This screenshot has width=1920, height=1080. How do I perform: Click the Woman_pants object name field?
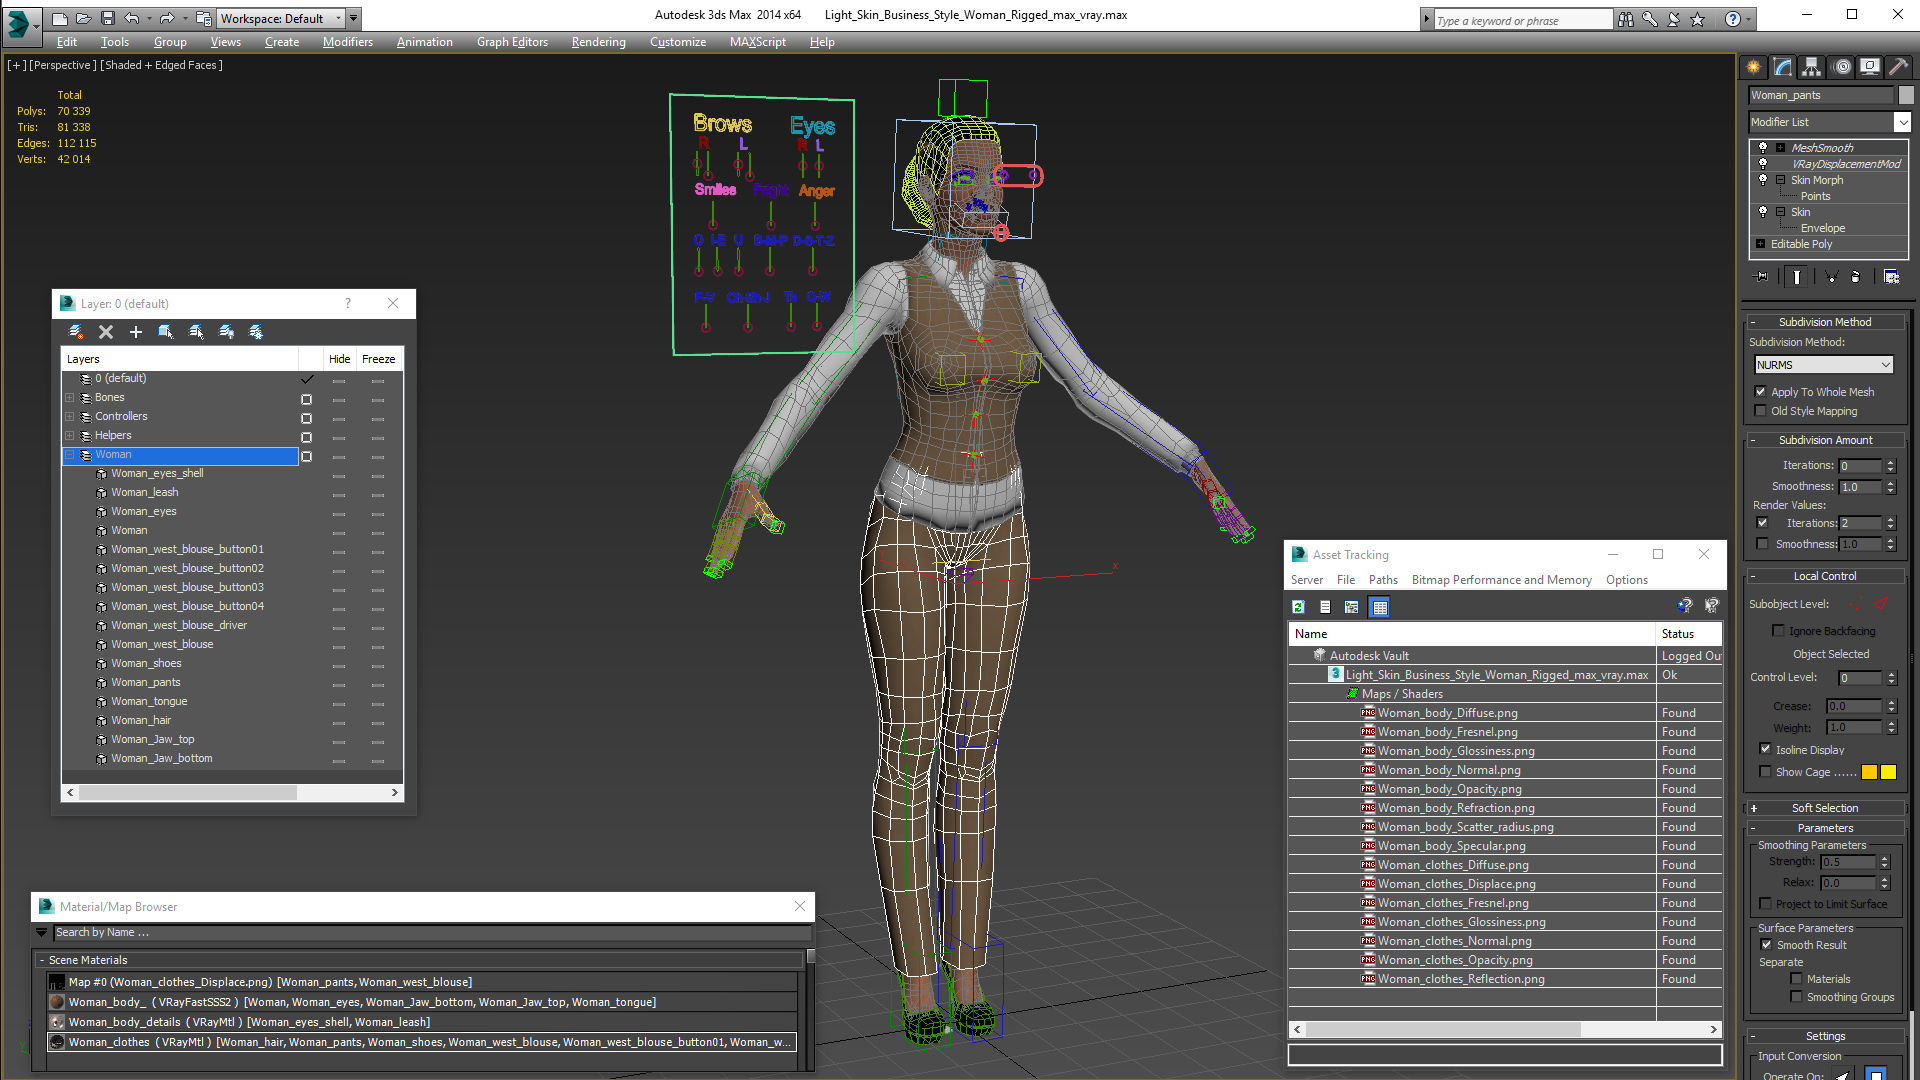click(1821, 95)
